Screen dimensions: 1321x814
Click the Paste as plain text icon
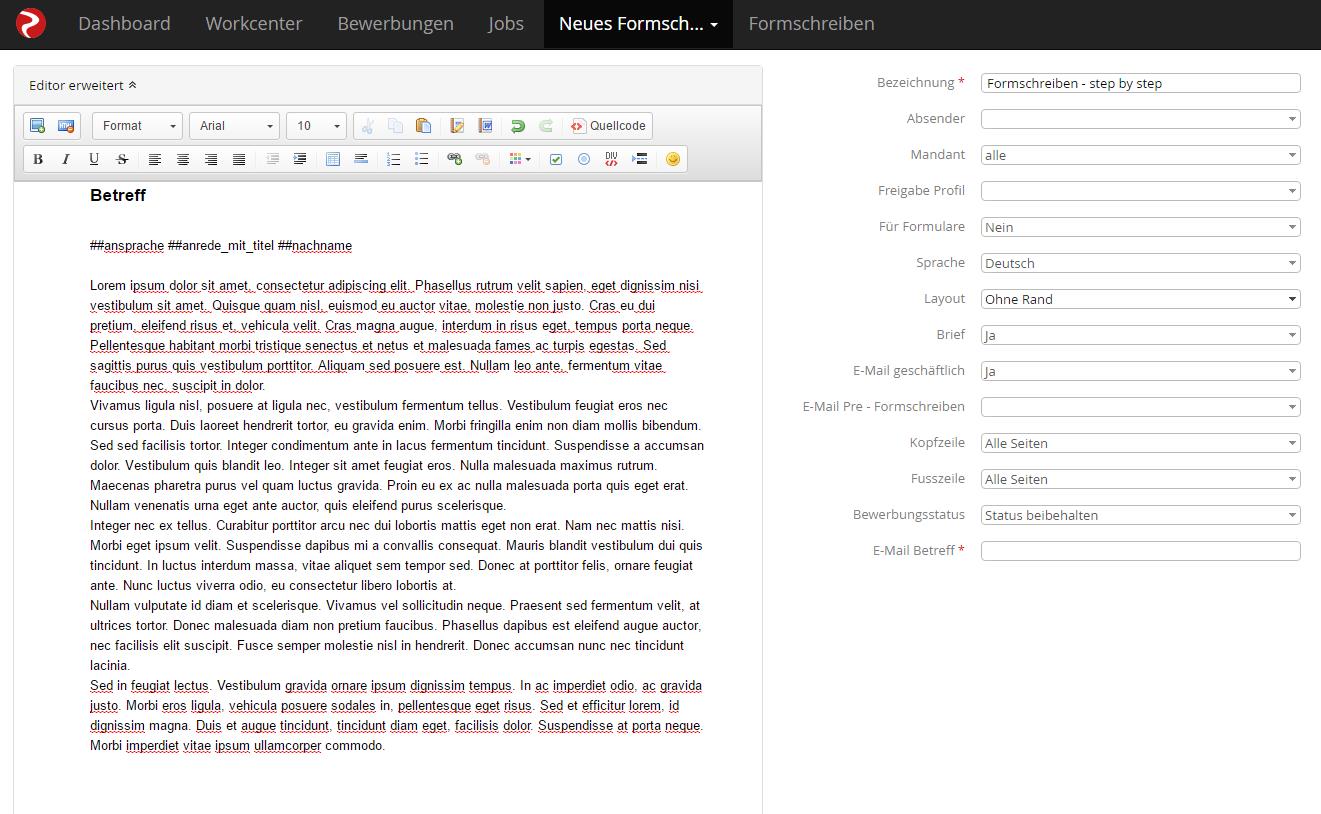457,126
